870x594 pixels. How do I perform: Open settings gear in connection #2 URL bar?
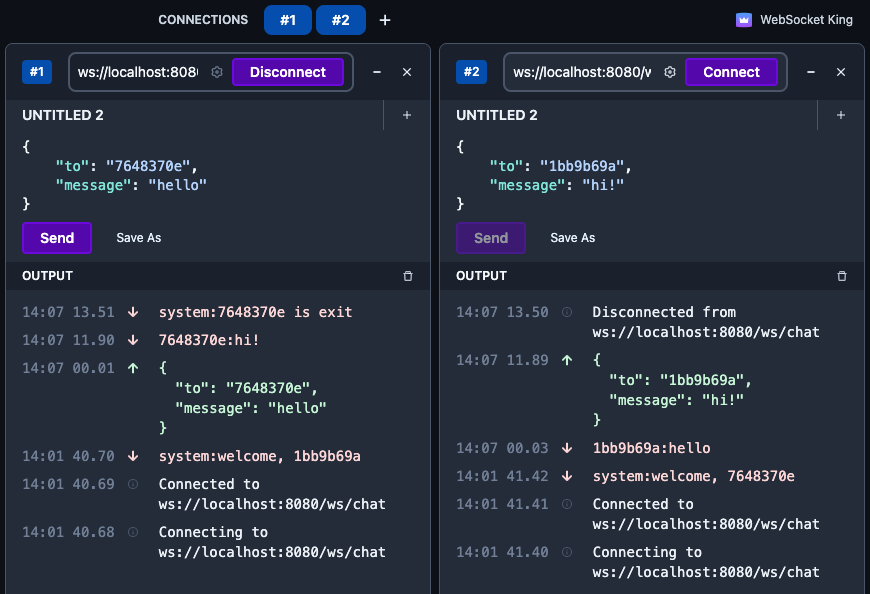(x=670, y=72)
